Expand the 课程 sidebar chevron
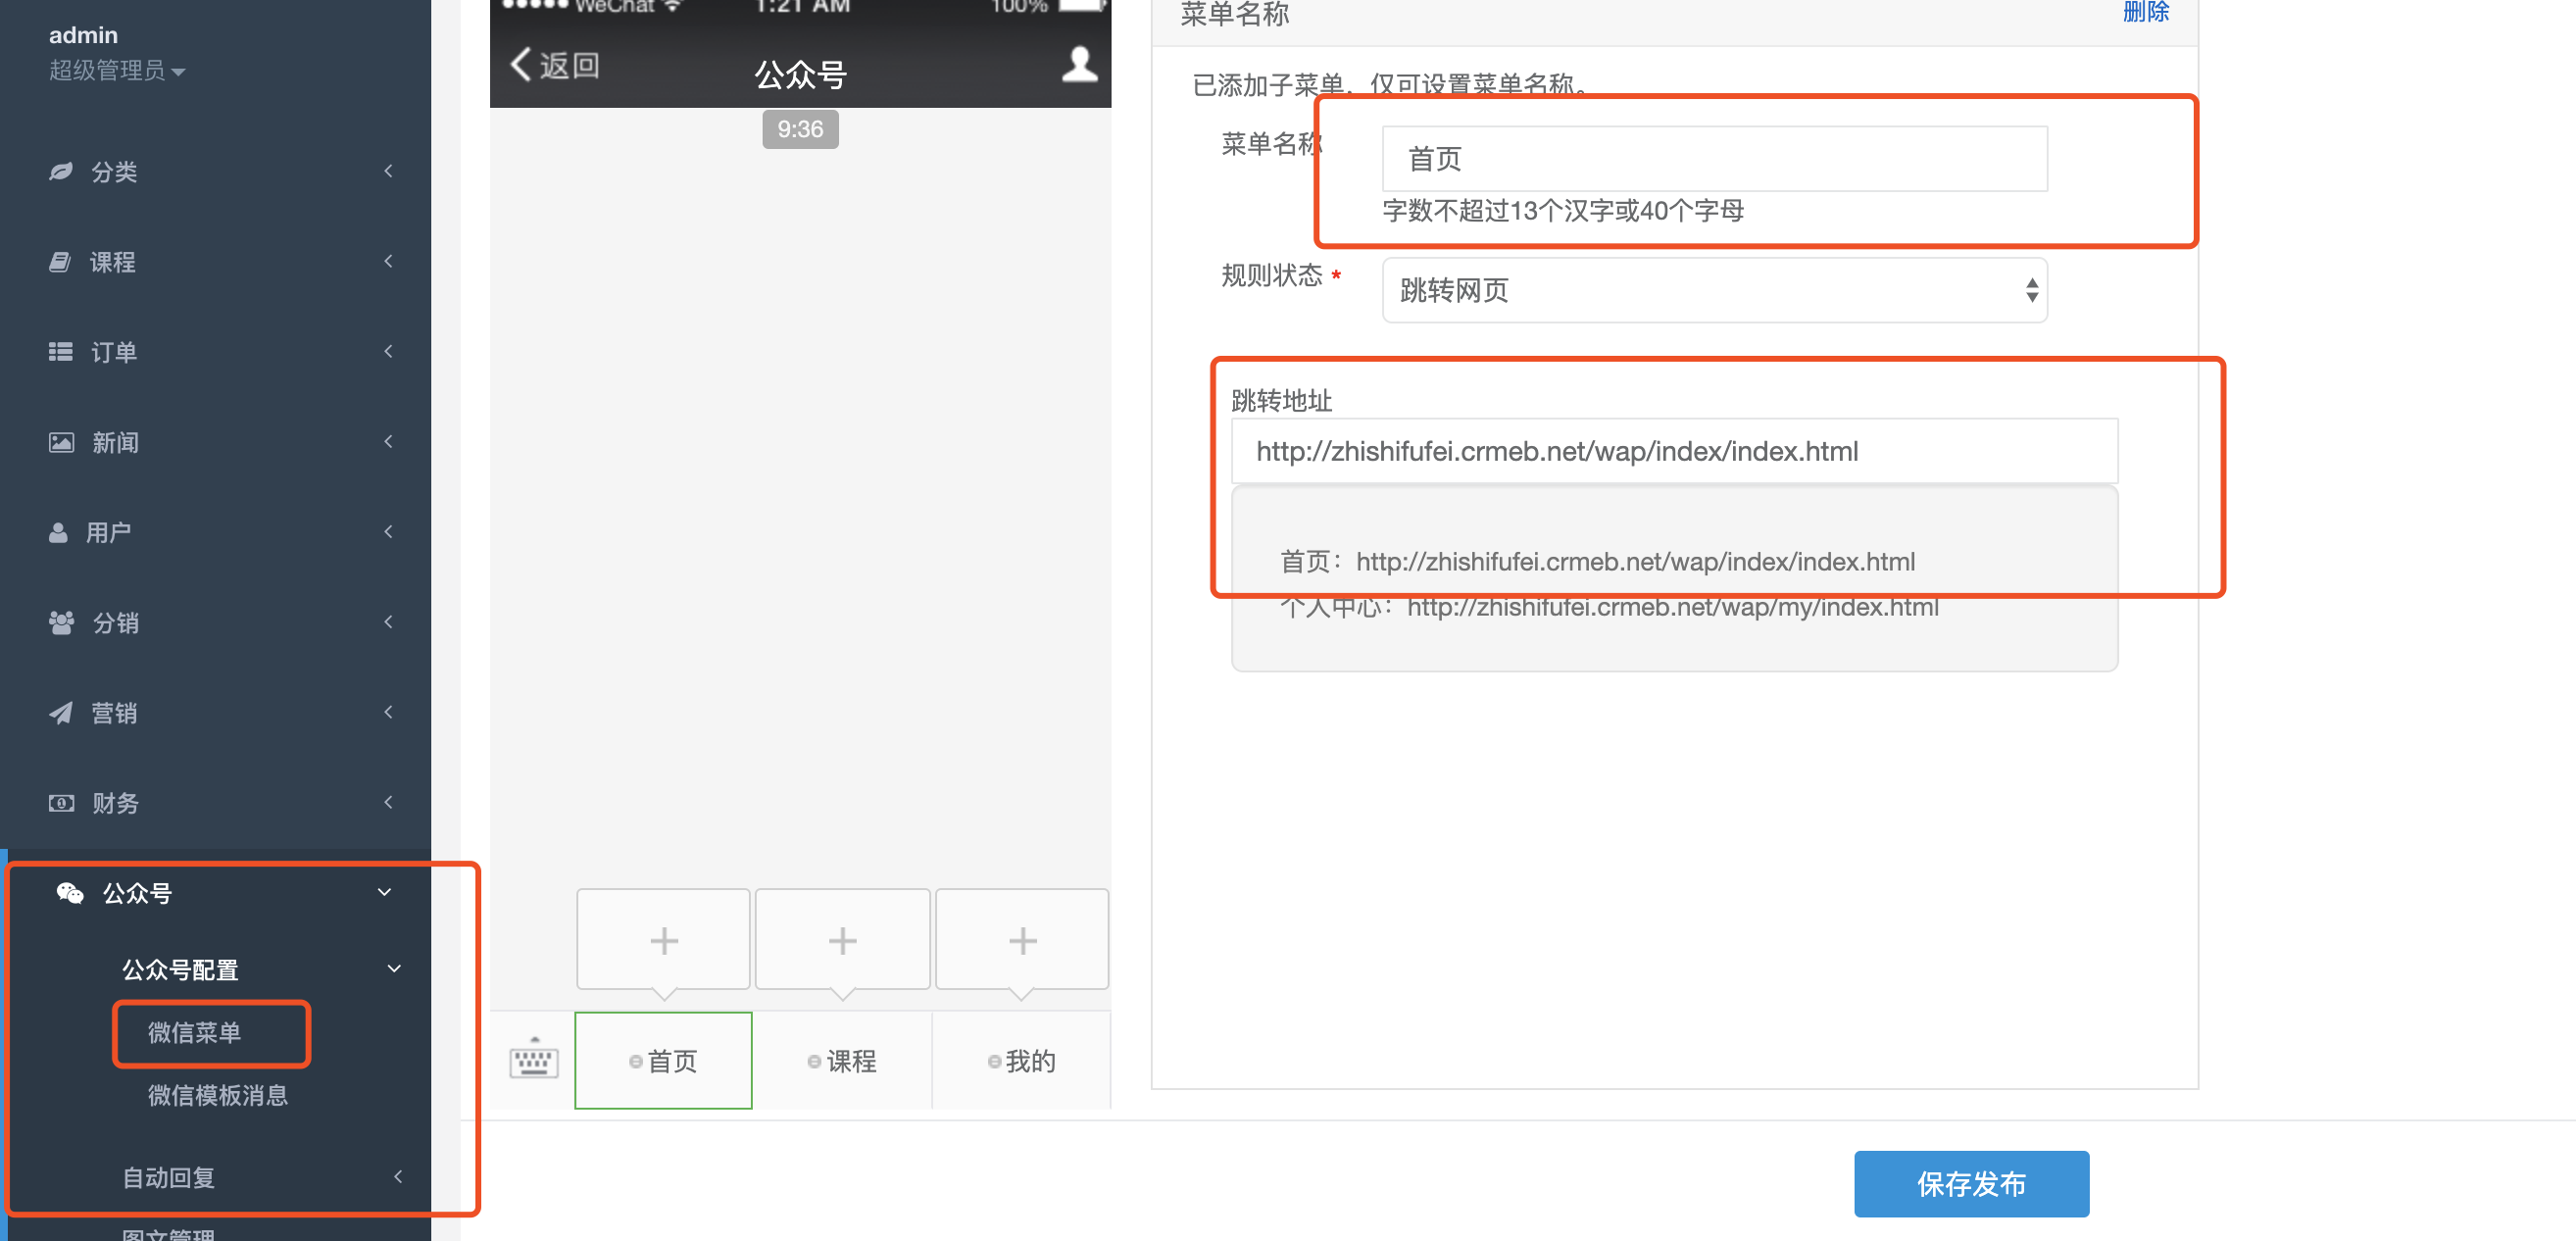Screen dimensions: 2576x1241 point(388,261)
